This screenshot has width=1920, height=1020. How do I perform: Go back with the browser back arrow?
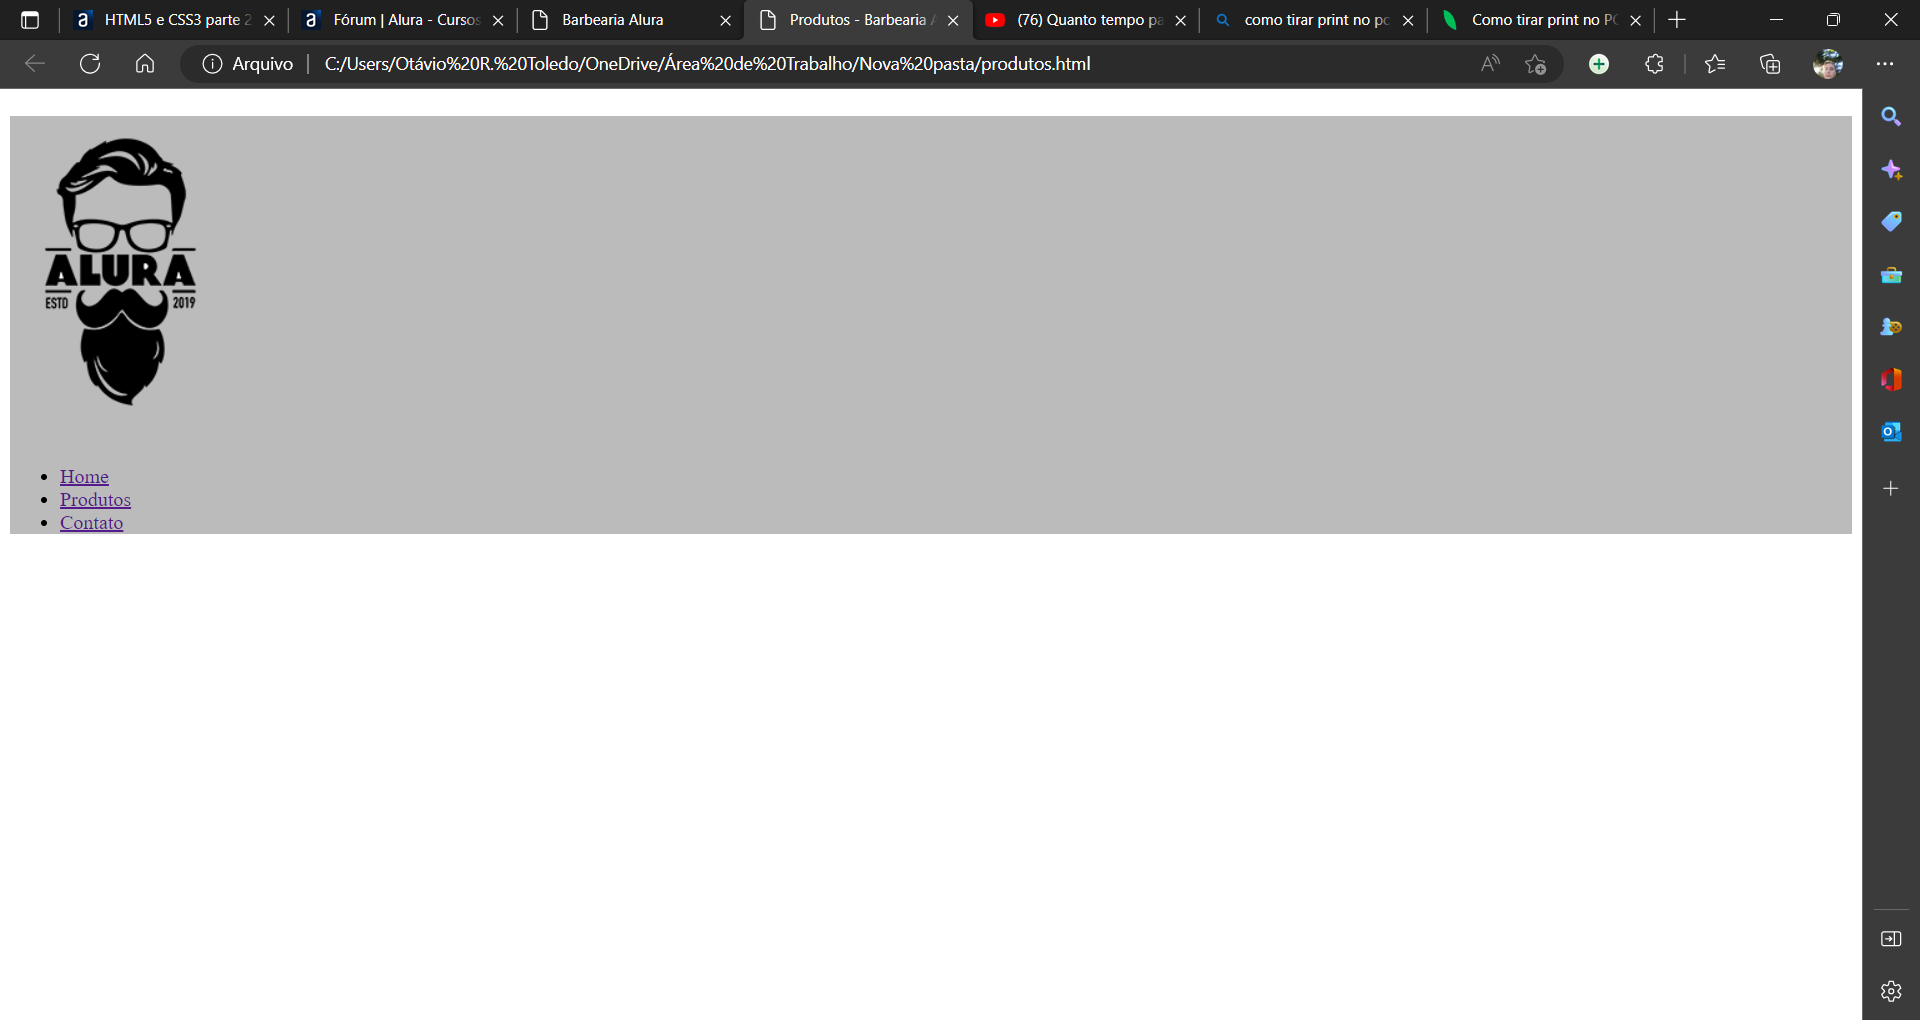pos(35,64)
